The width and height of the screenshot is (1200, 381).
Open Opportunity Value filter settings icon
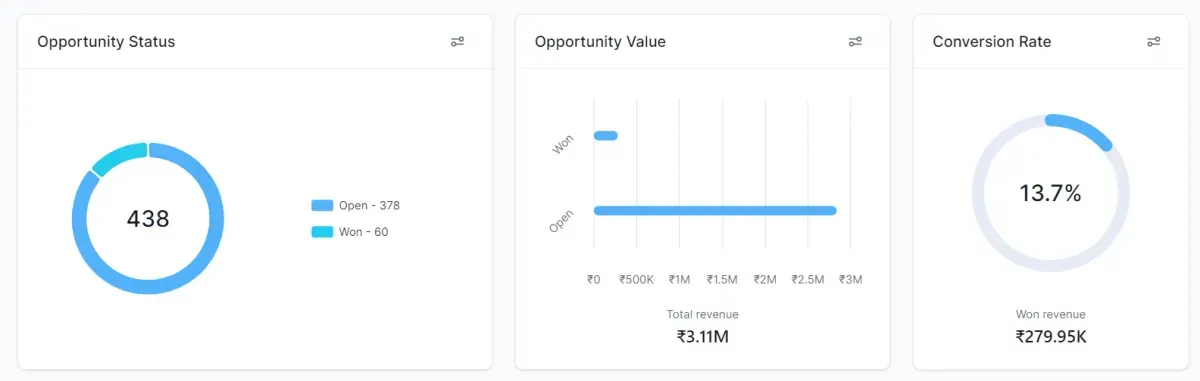855,42
